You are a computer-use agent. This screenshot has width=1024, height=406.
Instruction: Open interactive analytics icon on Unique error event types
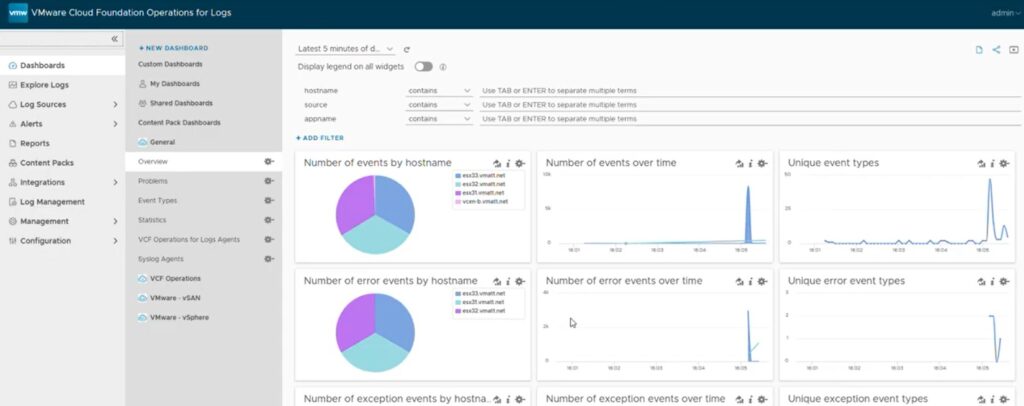coord(981,281)
